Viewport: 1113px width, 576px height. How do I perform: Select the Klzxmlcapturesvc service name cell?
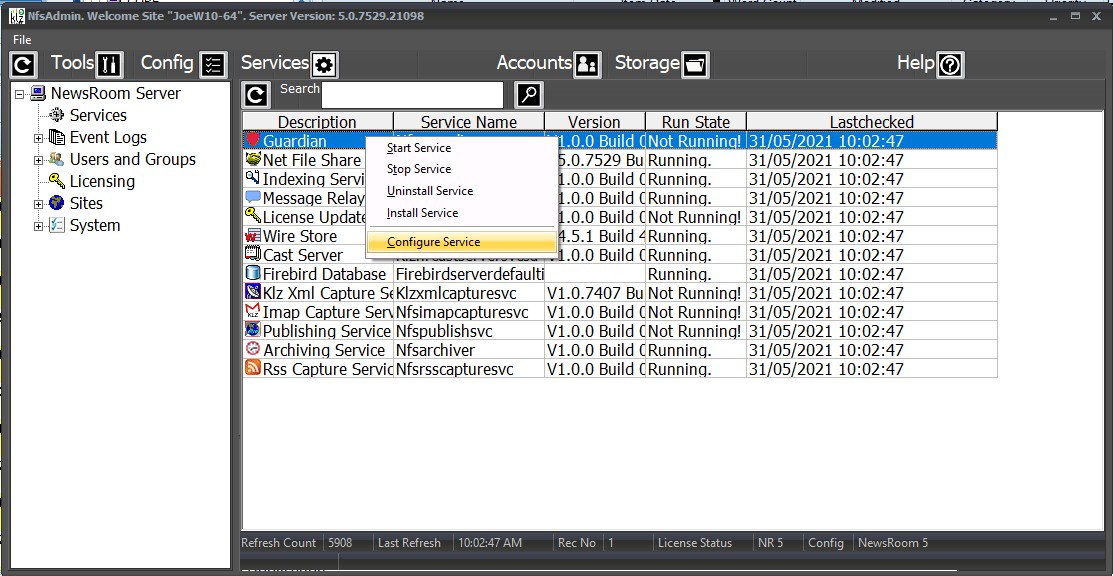coord(469,293)
